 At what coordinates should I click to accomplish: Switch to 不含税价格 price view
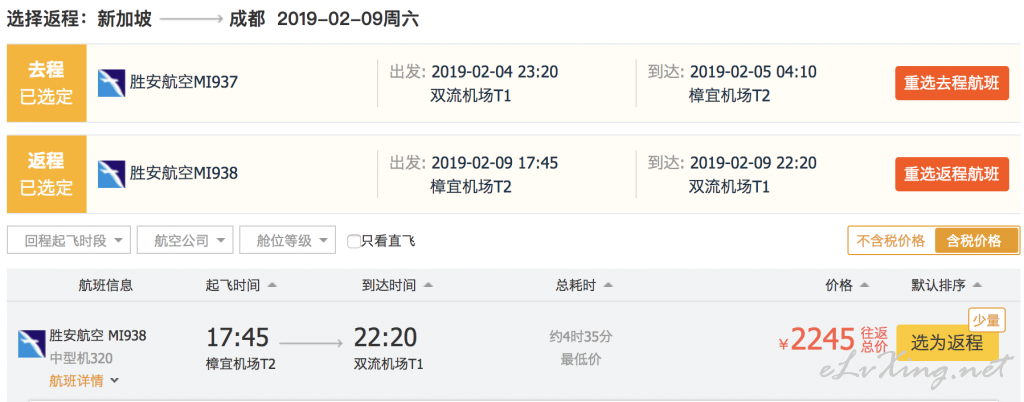[891, 241]
